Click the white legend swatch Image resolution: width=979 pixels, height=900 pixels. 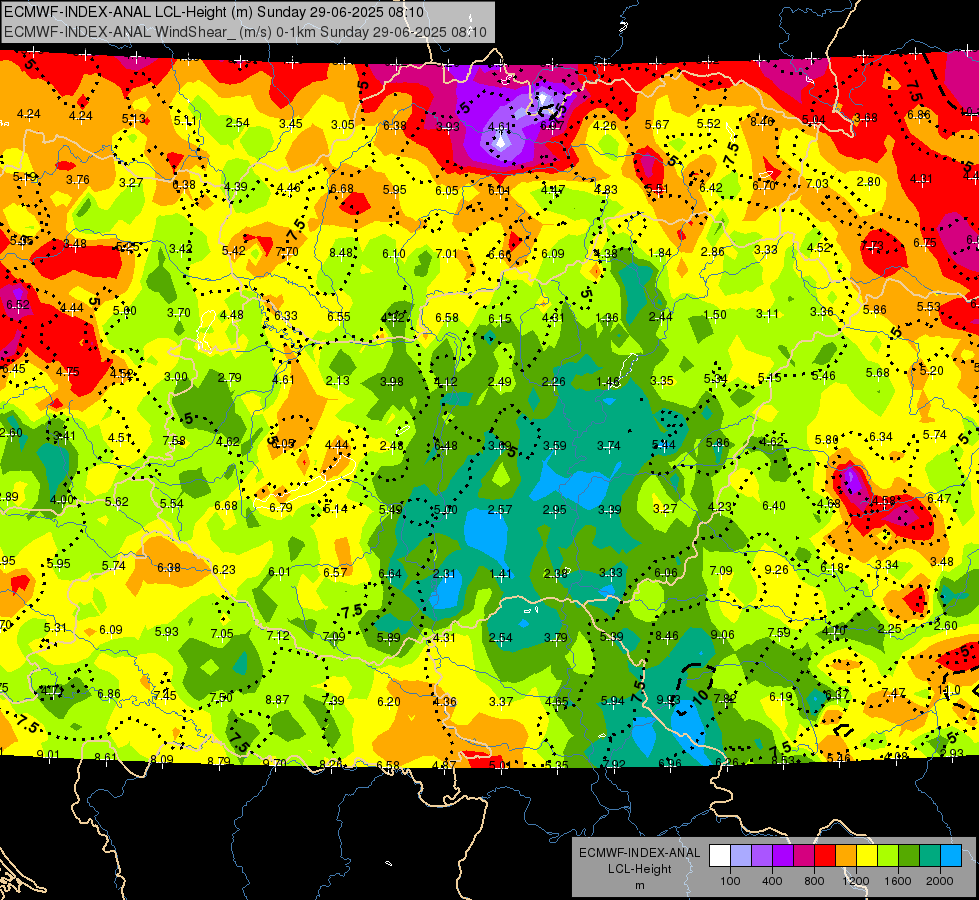pyautogui.click(x=720, y=856)
